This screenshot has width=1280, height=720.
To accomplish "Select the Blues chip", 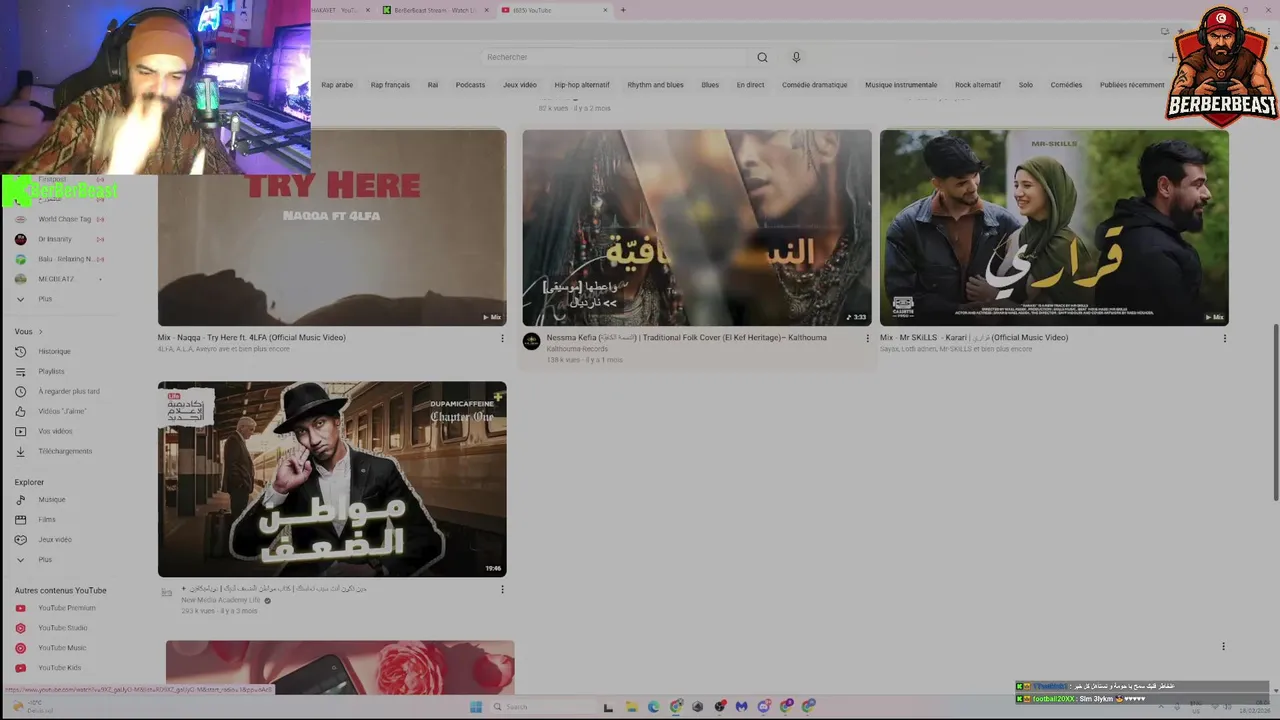I will [710, 85].
